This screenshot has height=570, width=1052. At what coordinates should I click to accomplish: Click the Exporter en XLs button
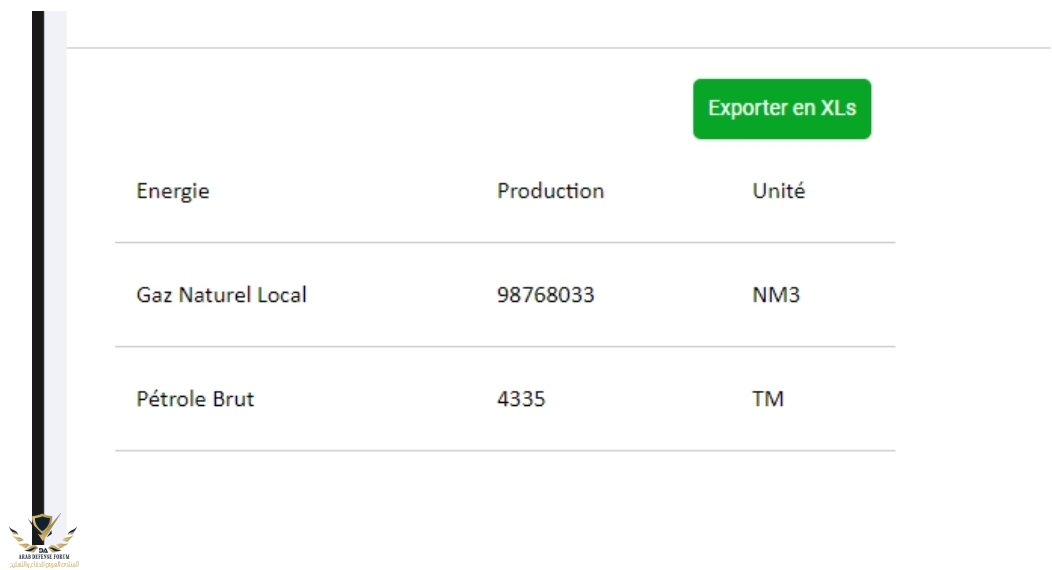point(782,109)
